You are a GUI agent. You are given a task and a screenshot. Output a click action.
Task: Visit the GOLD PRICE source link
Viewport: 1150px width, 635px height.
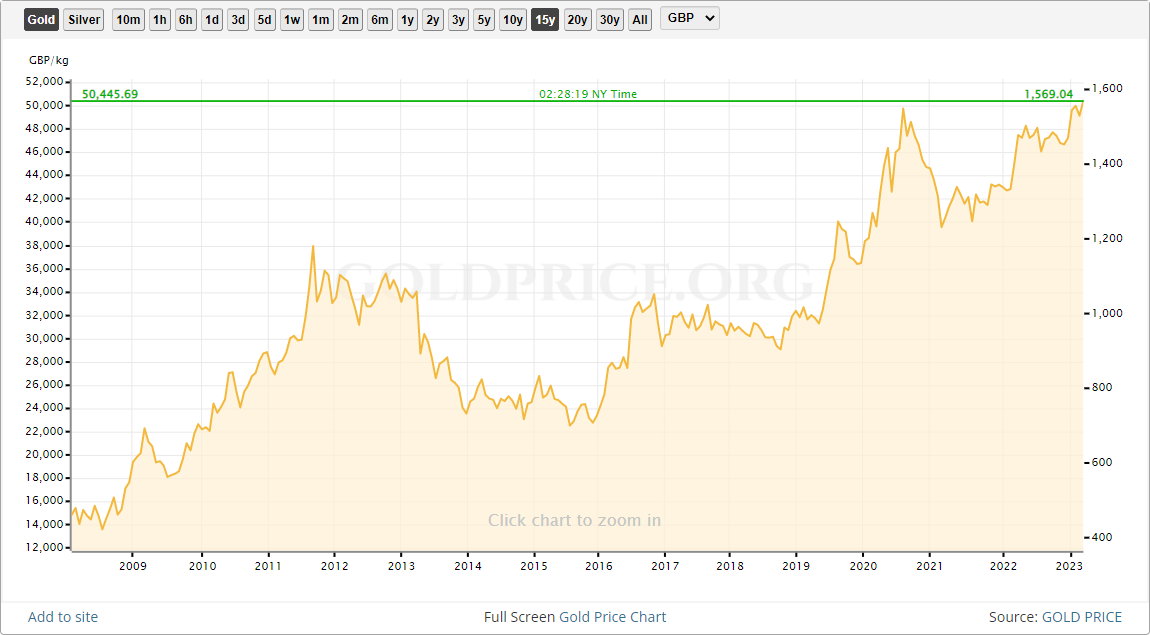pyautogui.click(x=1082, y=617)
